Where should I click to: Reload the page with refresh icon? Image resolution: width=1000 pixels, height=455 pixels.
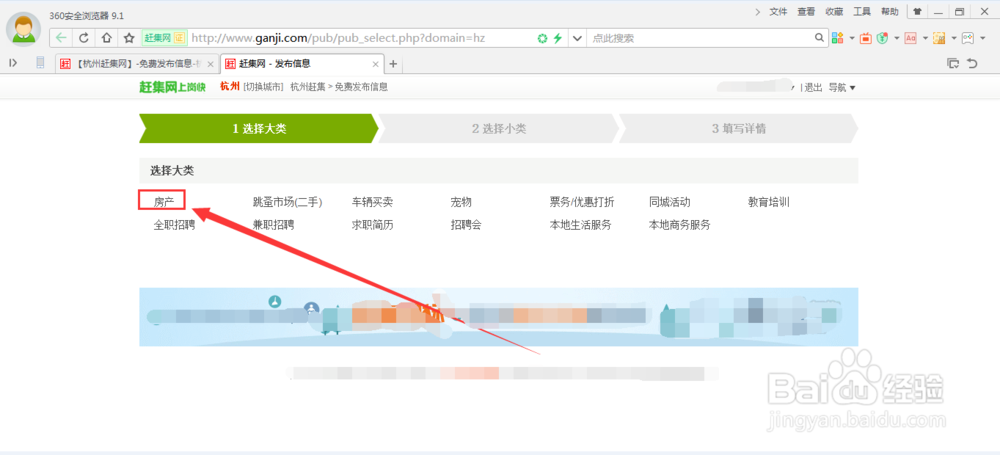click(84, 38)
